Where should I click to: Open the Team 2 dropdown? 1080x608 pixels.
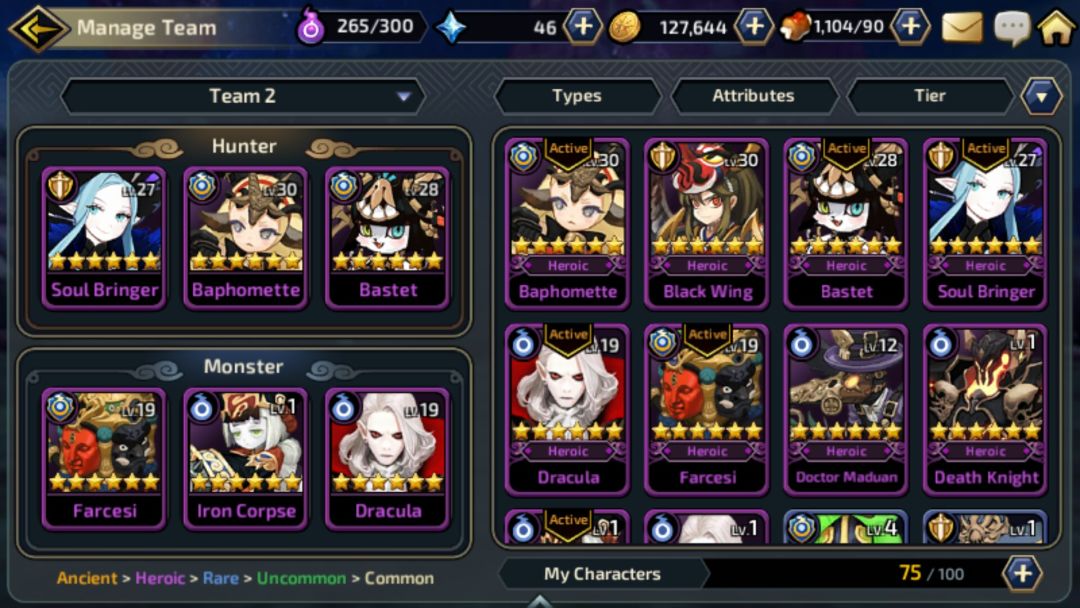pyautogui.click(x=243, y=96)
